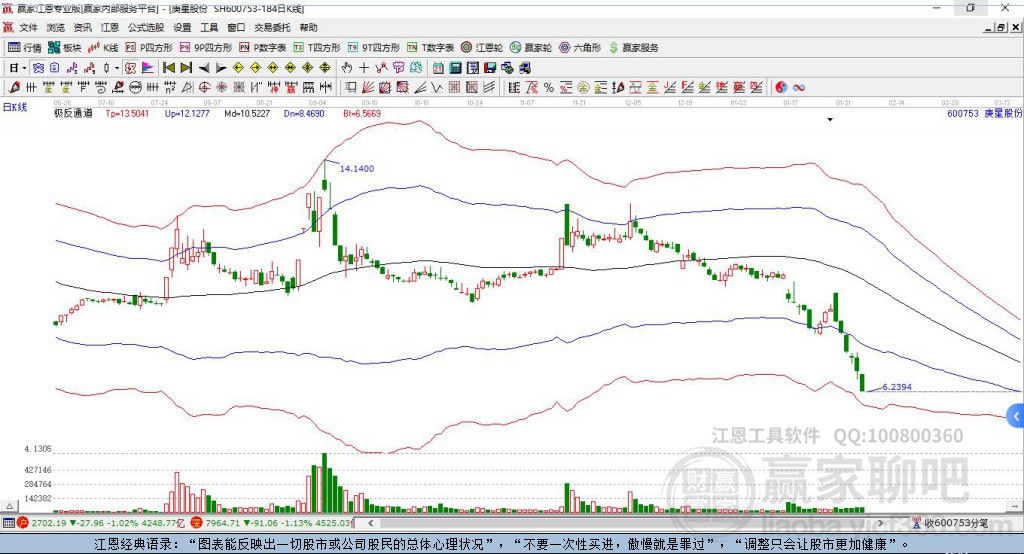Click the calendar icon in toolbar

tap(438, 68)
